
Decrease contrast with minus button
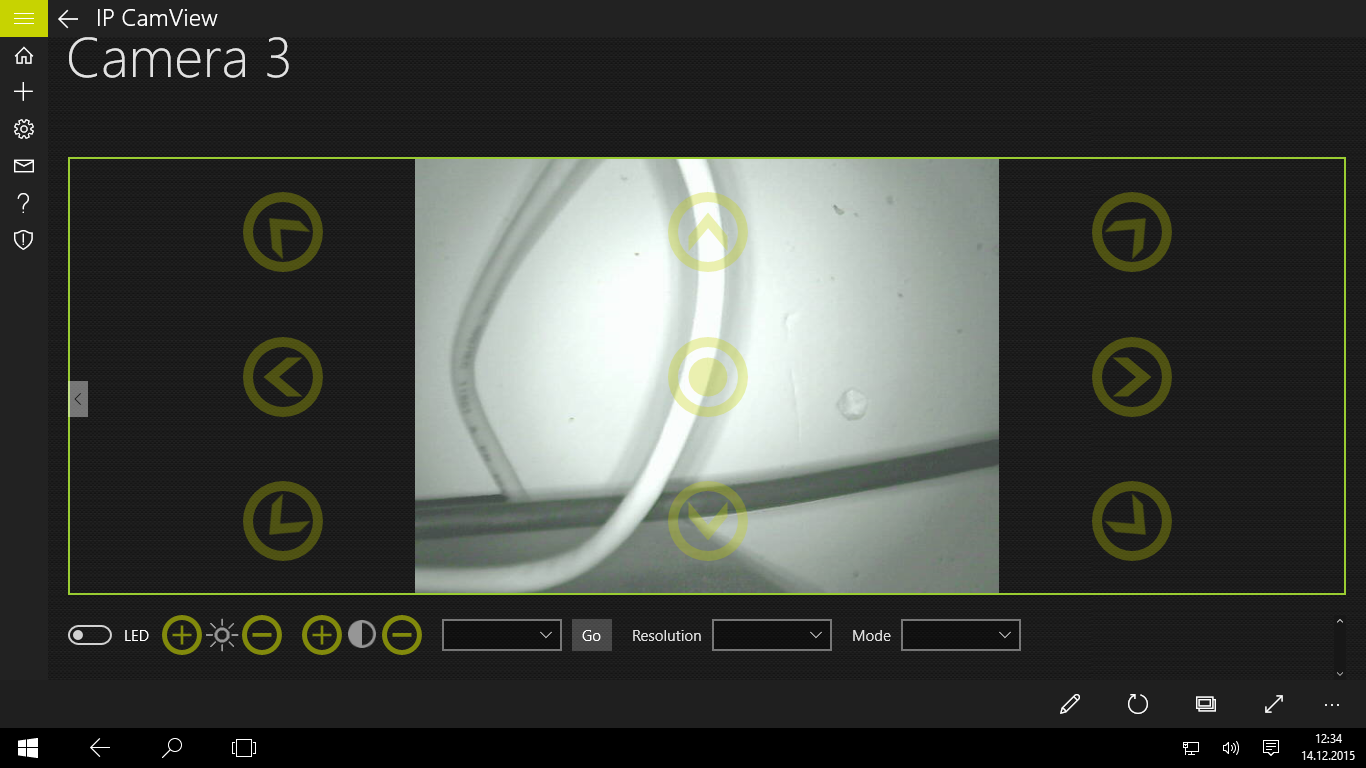click(402, 635)
